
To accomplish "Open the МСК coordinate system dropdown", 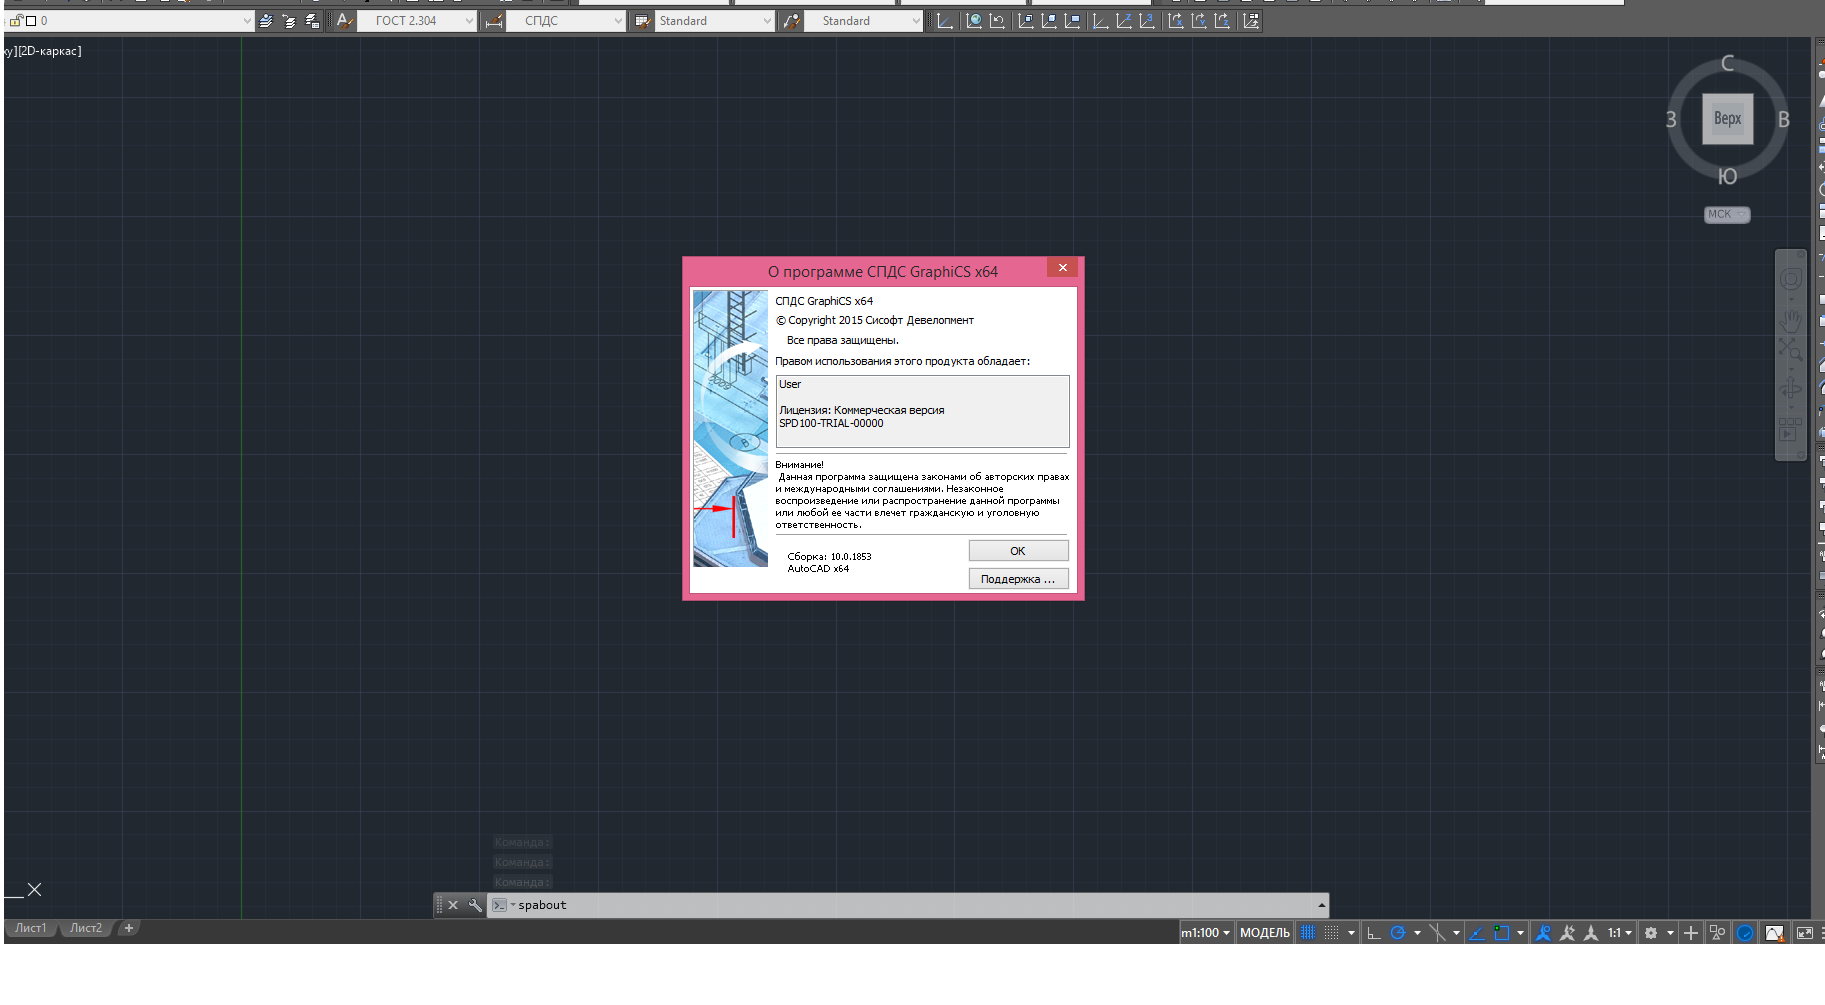I will point(1727,214).
